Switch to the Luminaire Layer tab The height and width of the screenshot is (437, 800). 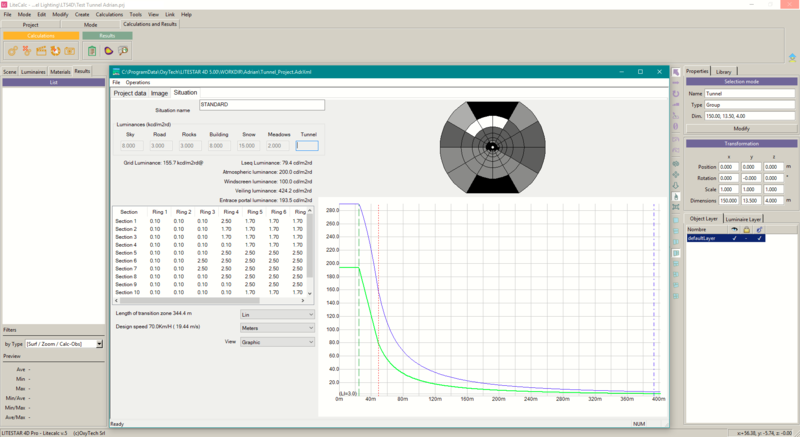pos(743,219)
